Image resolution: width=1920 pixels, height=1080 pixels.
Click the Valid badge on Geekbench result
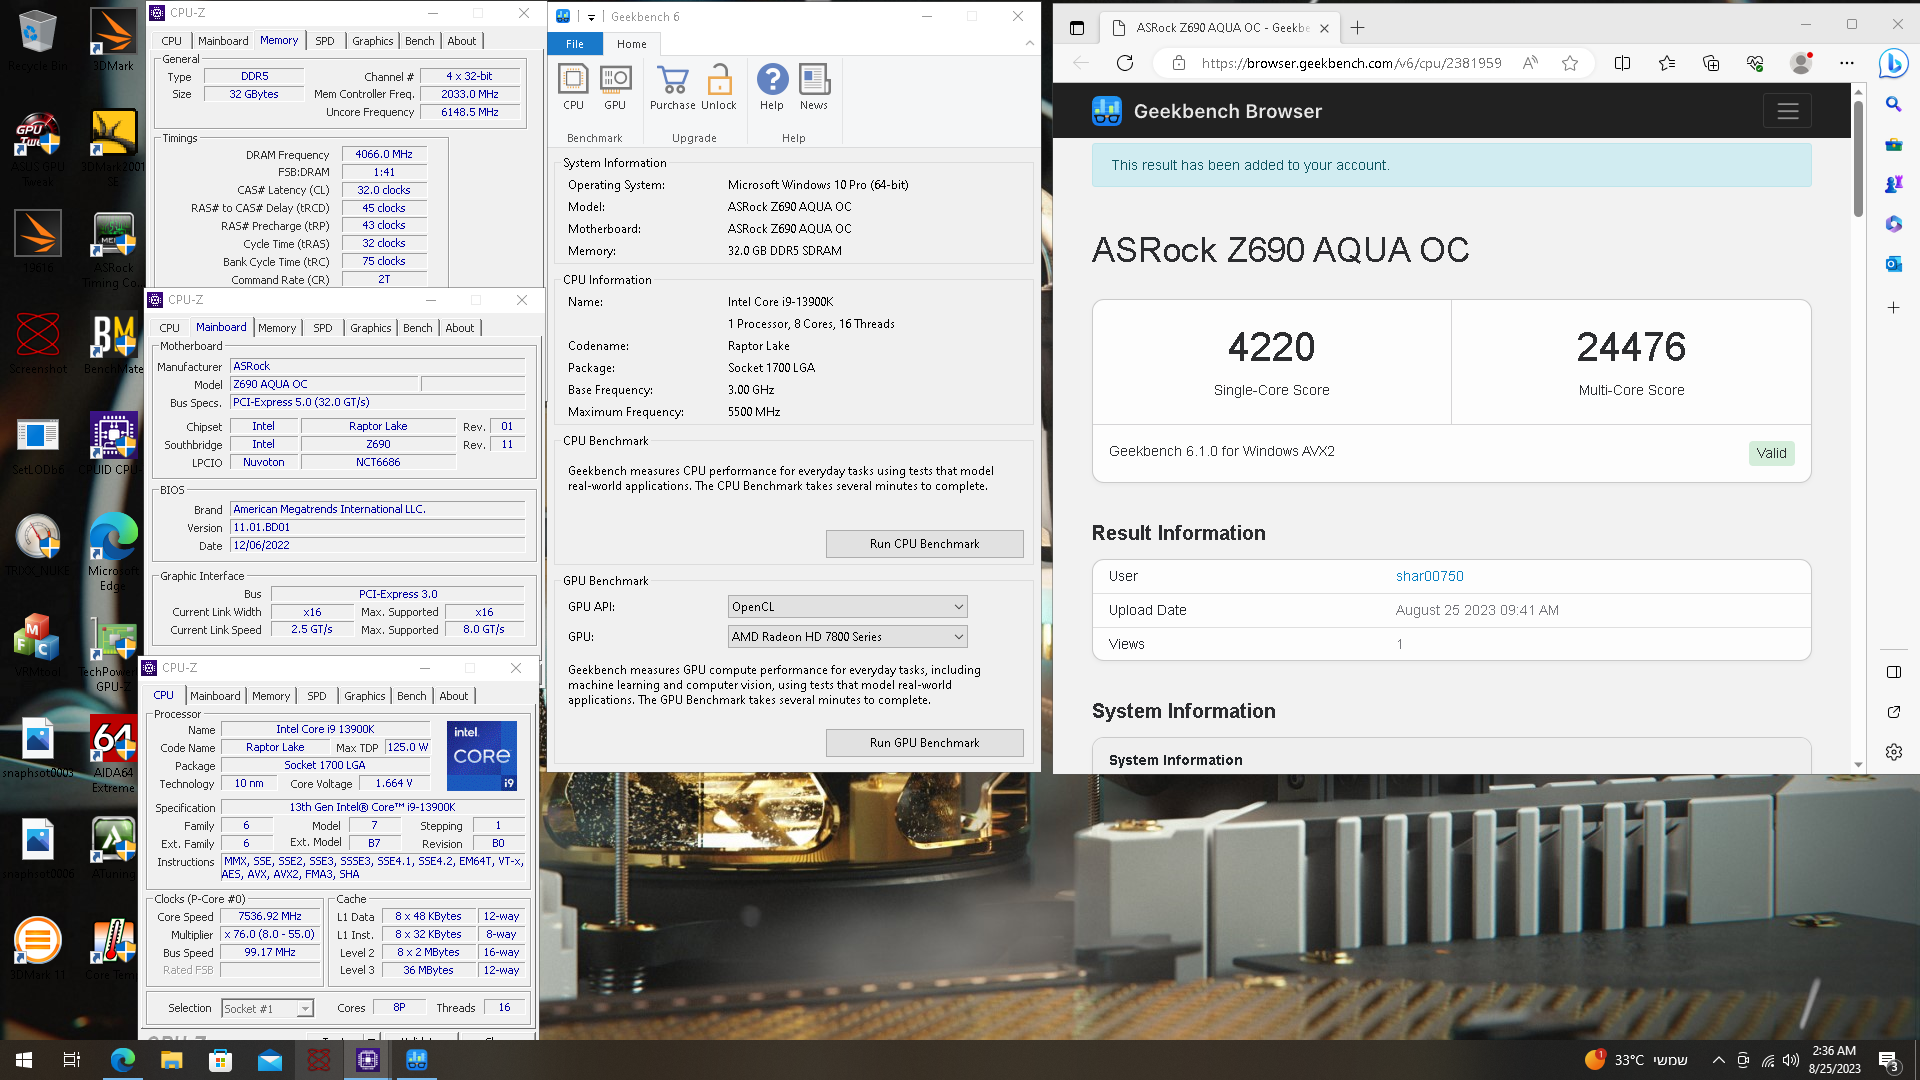click(1771, 453)
